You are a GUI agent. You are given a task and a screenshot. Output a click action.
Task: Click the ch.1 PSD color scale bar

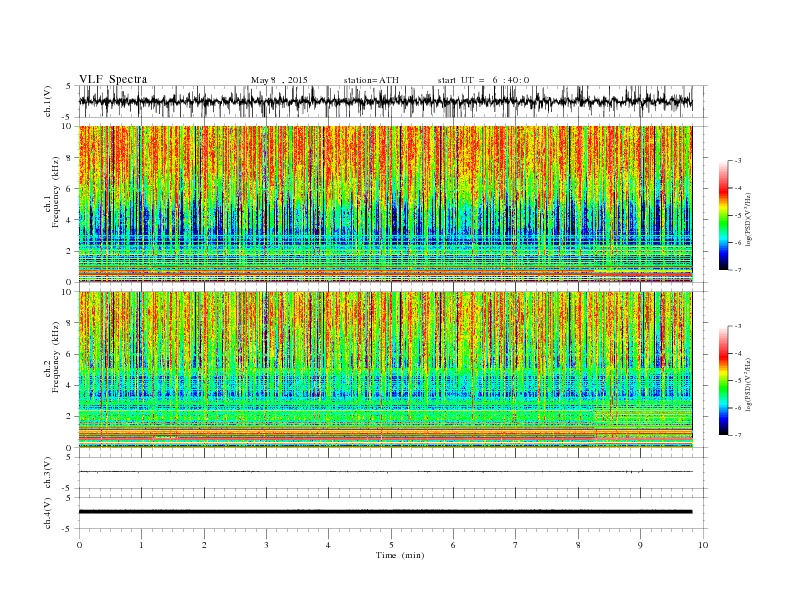point(723,216)
